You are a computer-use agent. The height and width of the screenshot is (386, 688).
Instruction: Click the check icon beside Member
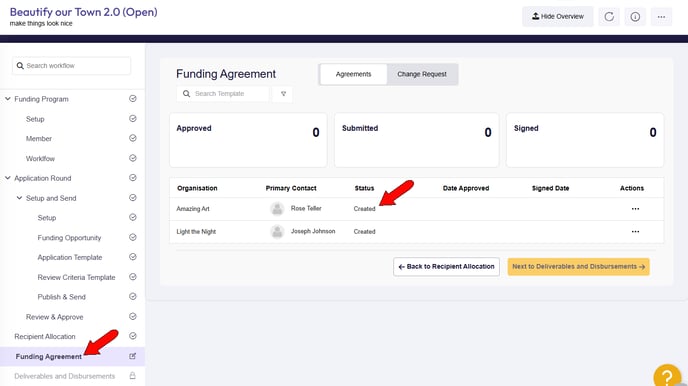click(x=133, y=138)
